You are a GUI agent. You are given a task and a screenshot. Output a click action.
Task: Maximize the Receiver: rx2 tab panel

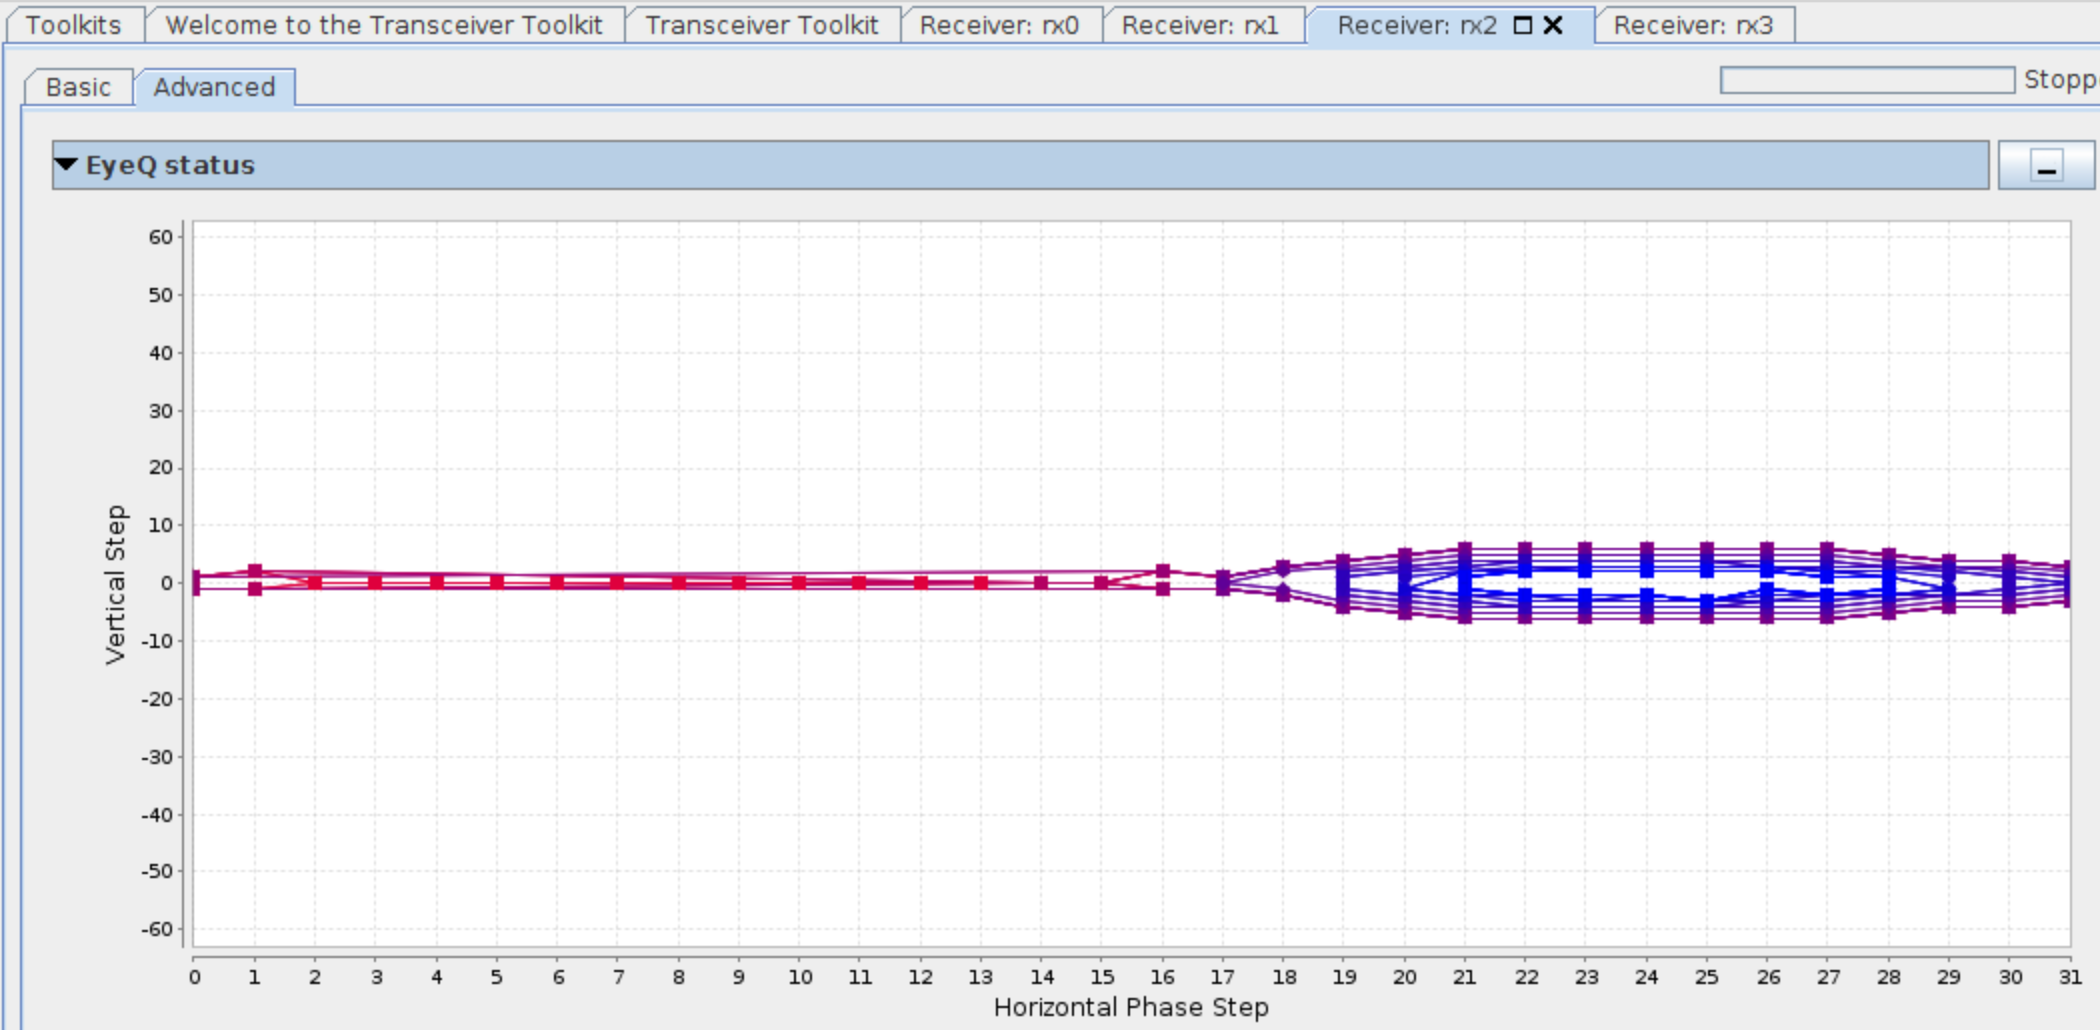point(1523,25)
